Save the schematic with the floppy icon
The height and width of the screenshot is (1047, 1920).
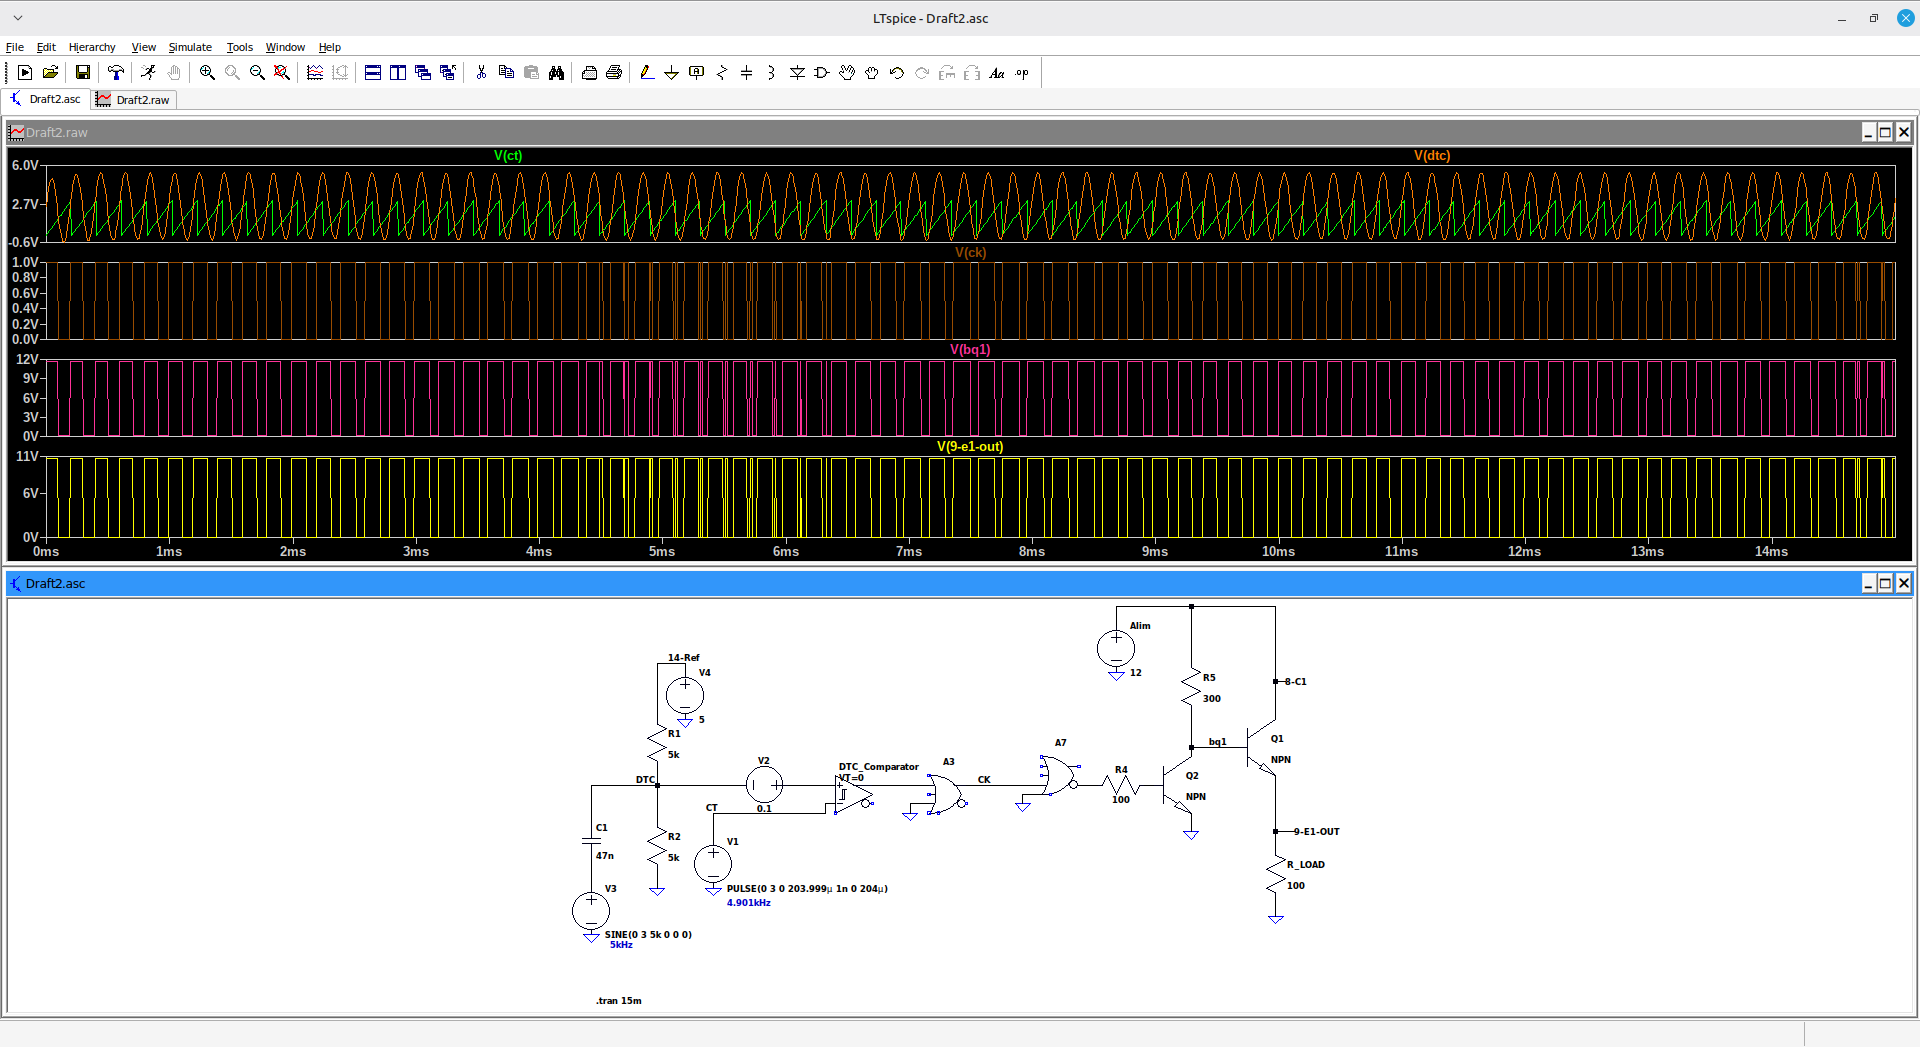point(83,73)
